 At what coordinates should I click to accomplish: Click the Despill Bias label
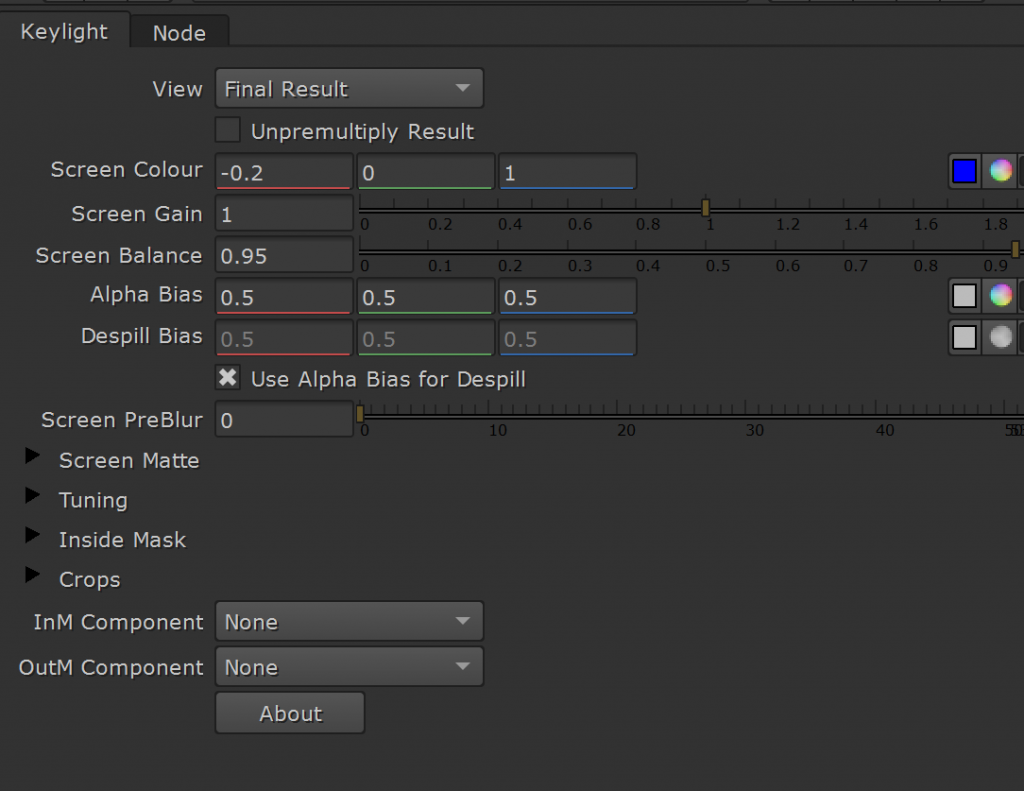142,336
